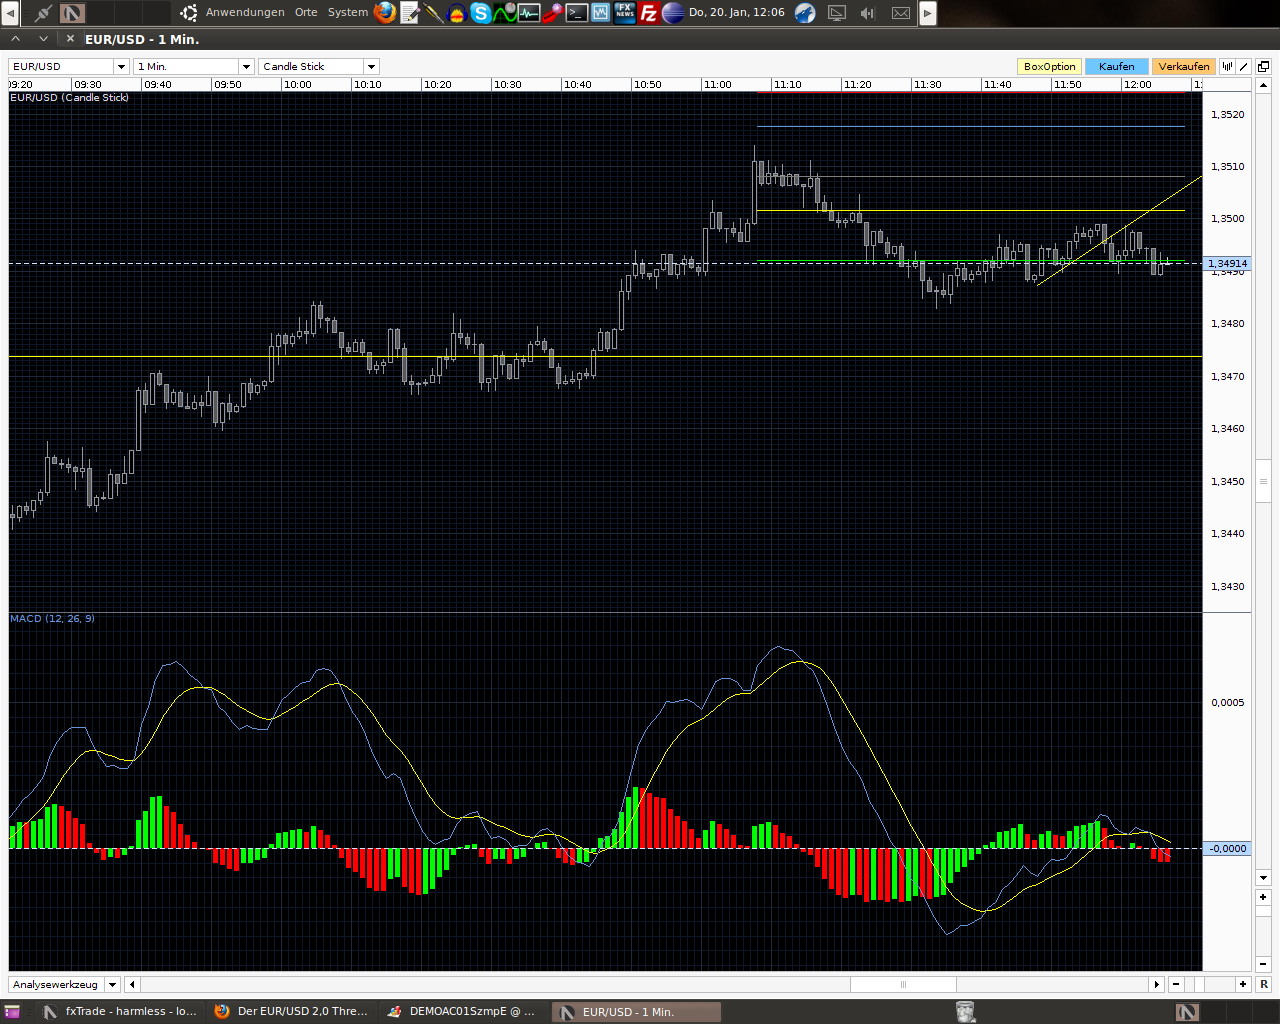This screenshot has height=1024, width=1280.
Task: Open the 1 Min. timeframe dropdown
Action: click(x=245, y=66)
